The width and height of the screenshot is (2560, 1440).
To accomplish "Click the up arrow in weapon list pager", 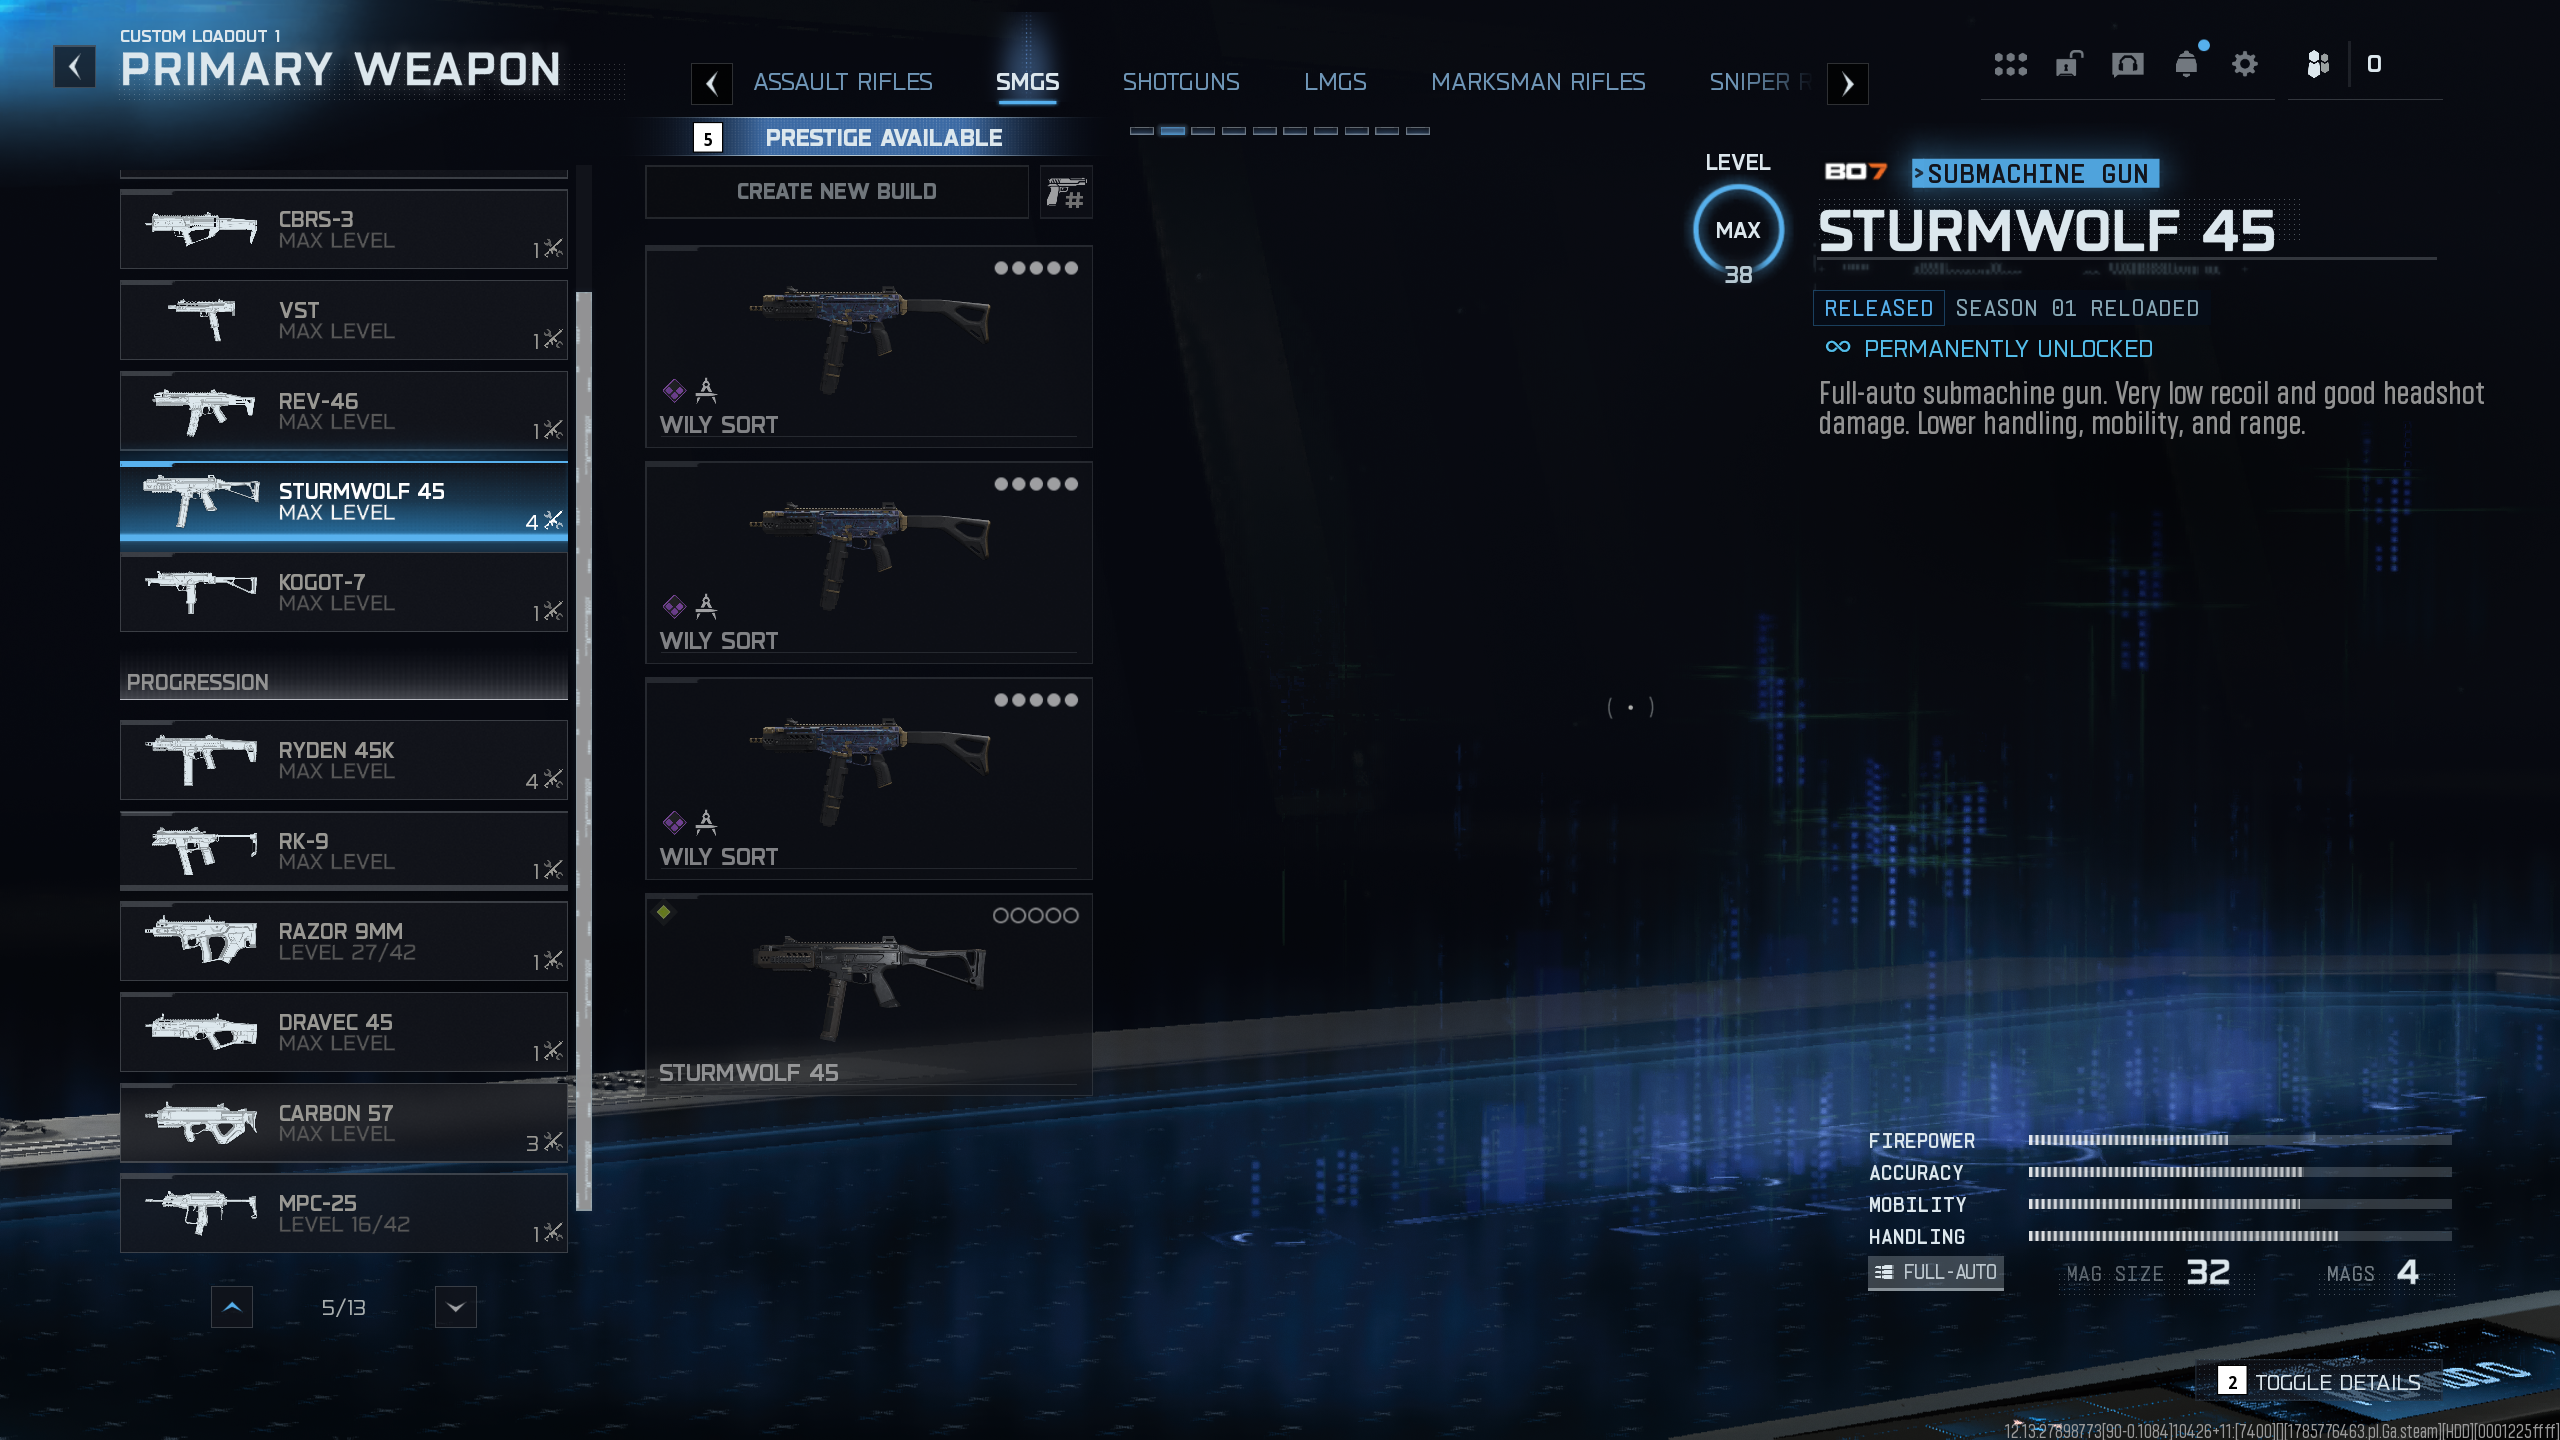I will [x=232, y=1307].
